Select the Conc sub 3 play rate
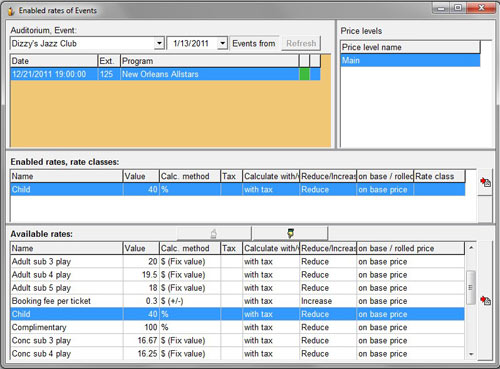The width and height of the screenshot is (500, 369). point(237,340)
